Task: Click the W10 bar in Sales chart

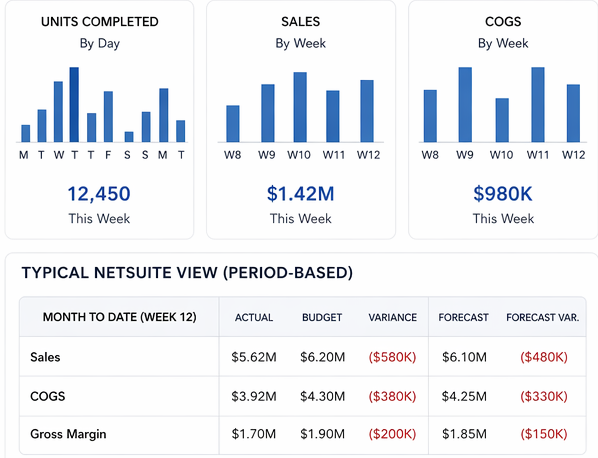Action: [x=300, y=107]
